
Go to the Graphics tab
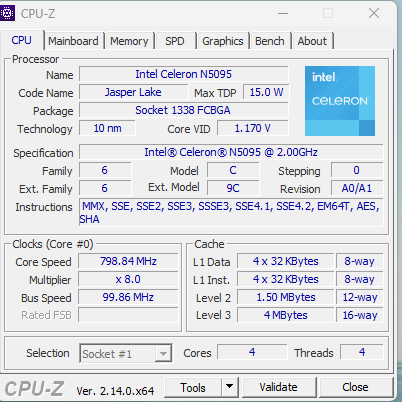pyautogui.click(x=223, y=41)
